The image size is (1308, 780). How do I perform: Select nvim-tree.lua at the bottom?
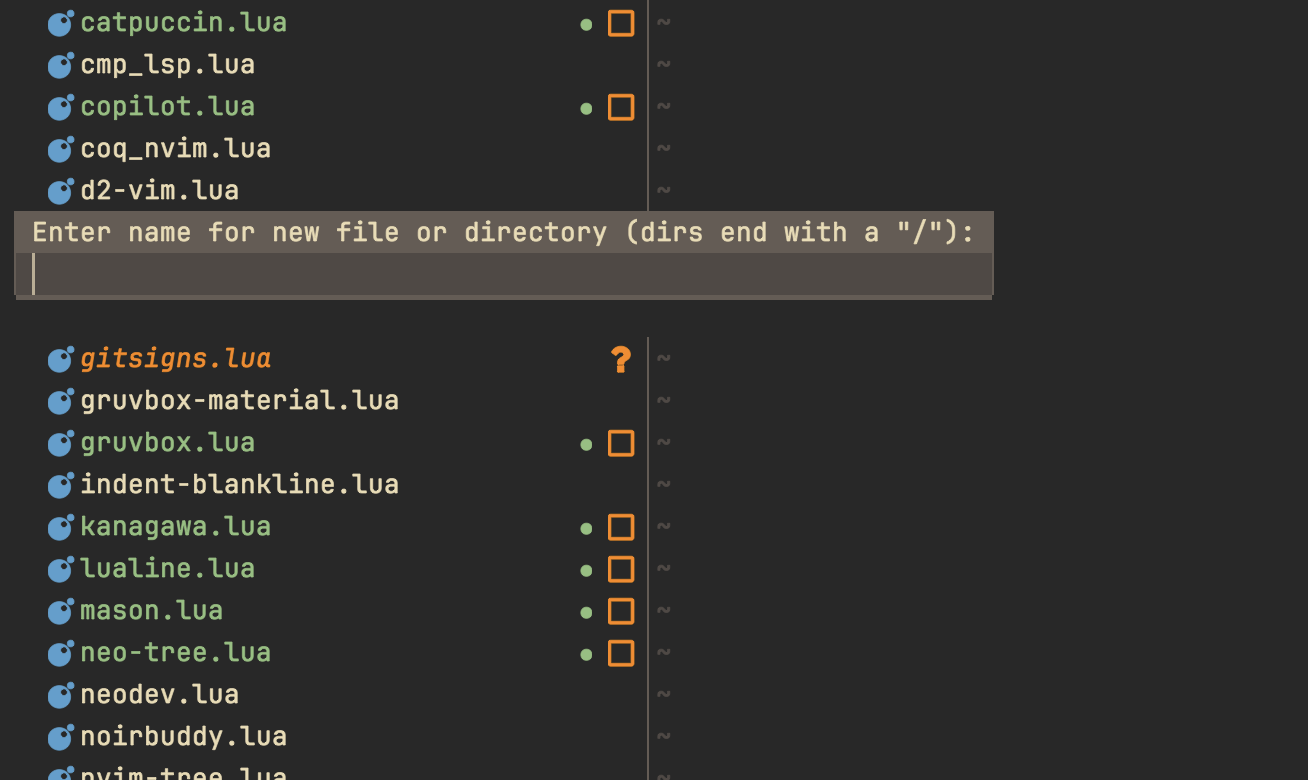click(x=175, y=775)
